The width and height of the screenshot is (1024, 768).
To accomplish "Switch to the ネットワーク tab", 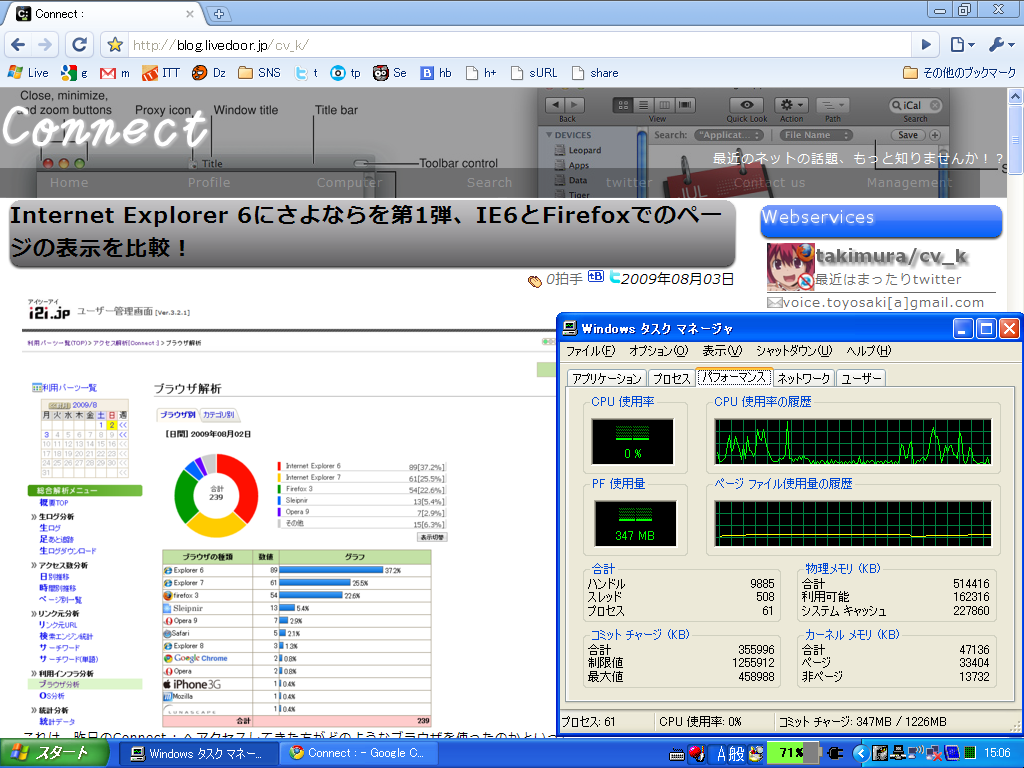I will point(803,378).
